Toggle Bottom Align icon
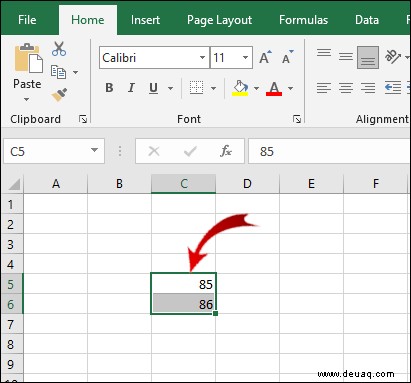 click(368, 58)
